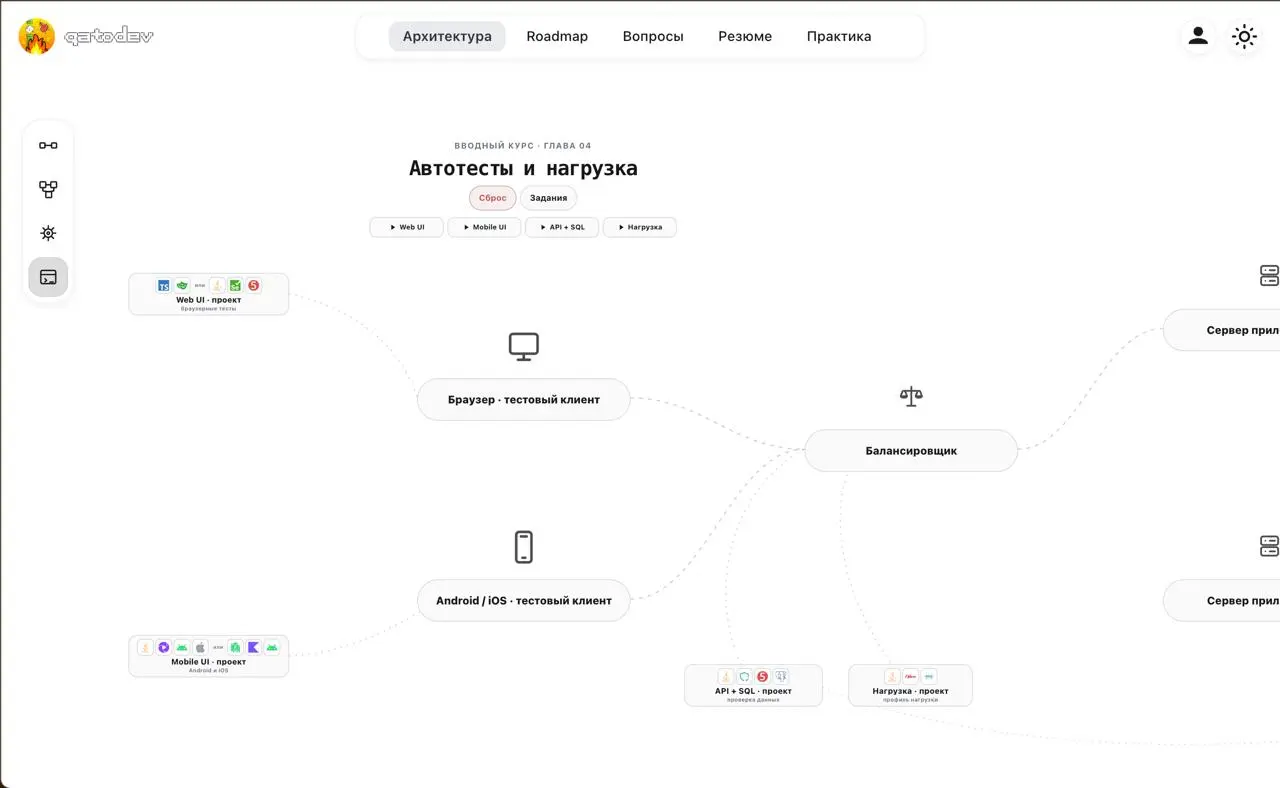Viewport: 1280px width, 788px height.
Task: Open the user profile icon
Action: tap(1198, 36)
